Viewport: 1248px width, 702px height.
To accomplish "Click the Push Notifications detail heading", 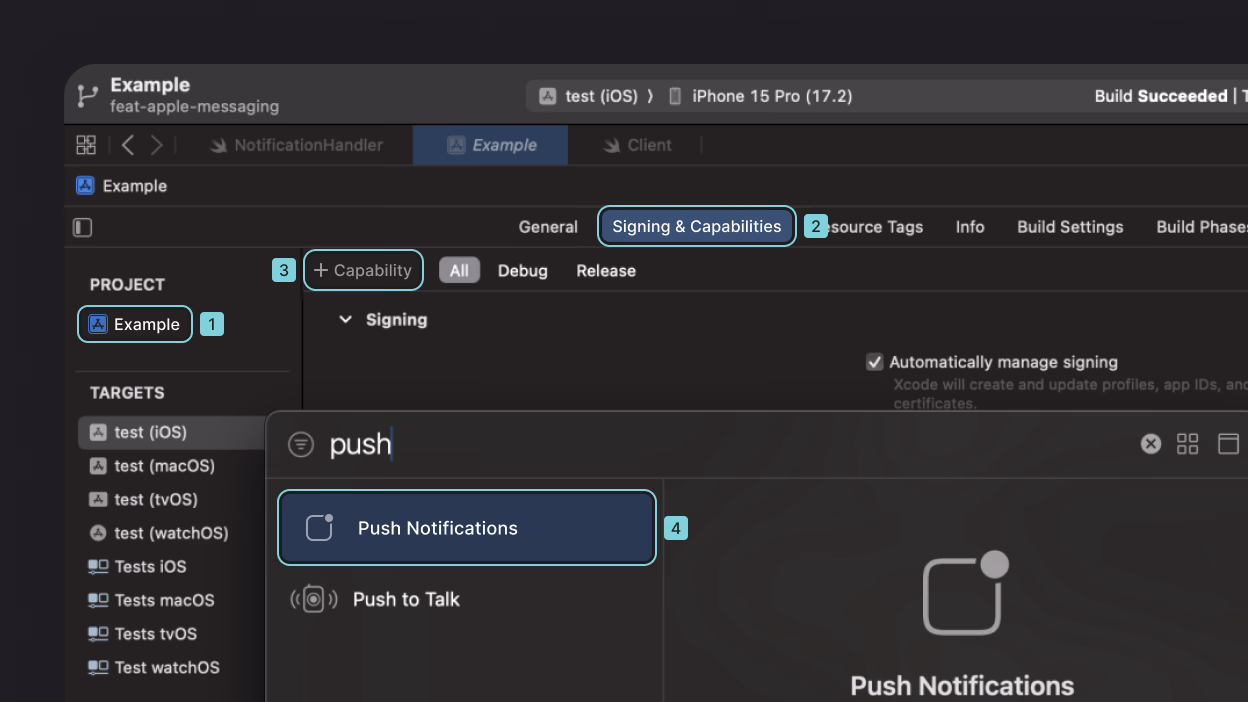I will 962,686.
